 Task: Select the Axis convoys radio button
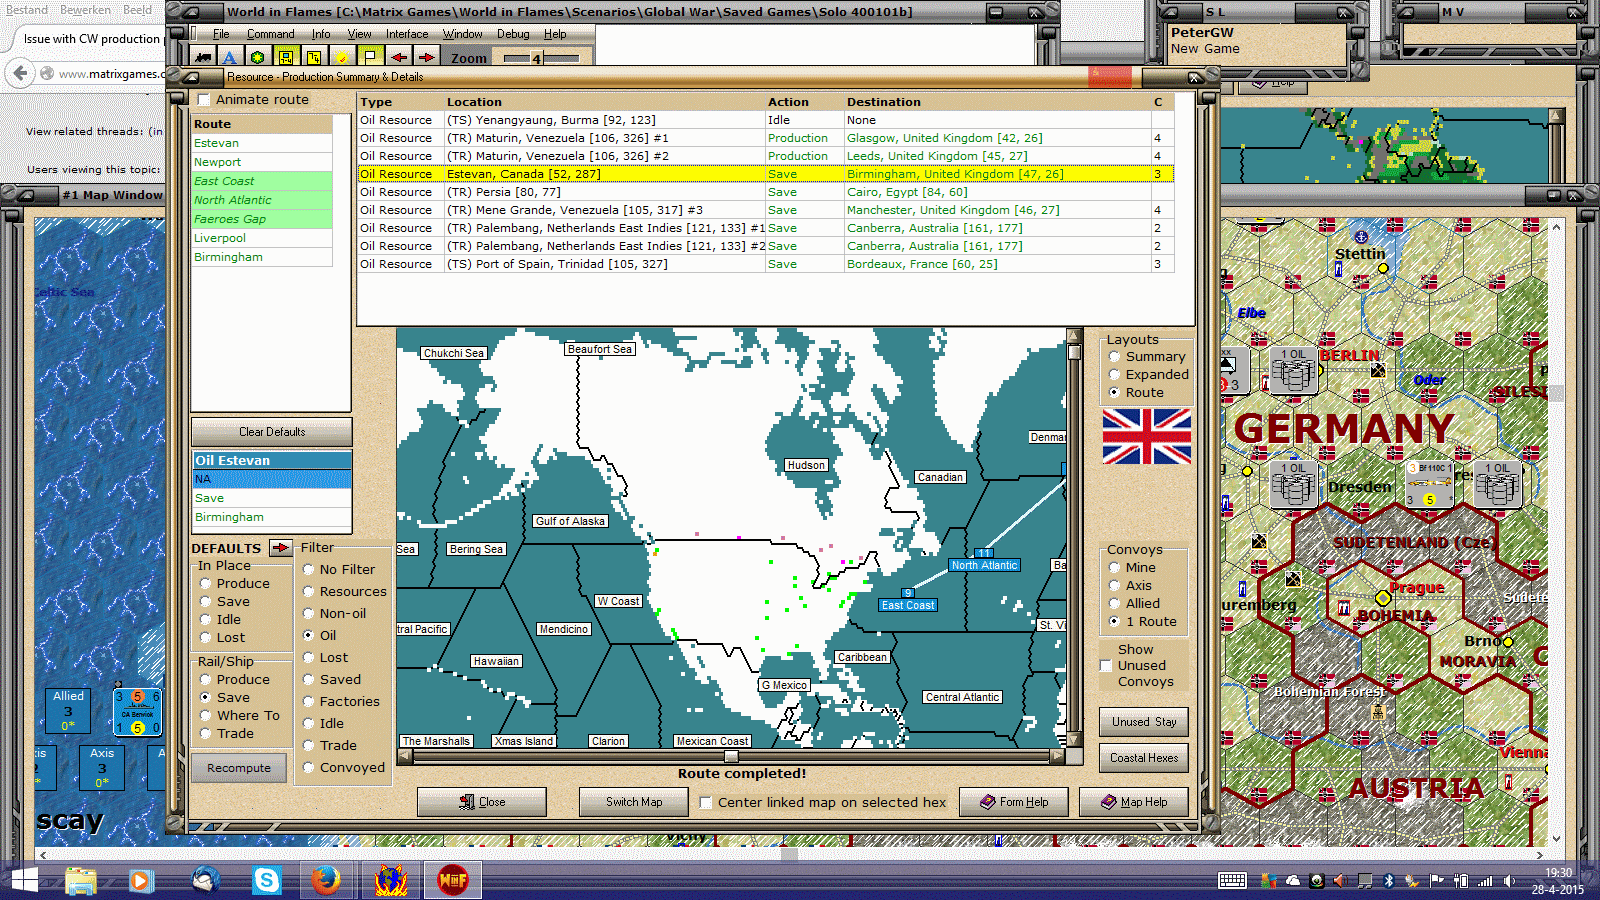[x=1114, y=586]
